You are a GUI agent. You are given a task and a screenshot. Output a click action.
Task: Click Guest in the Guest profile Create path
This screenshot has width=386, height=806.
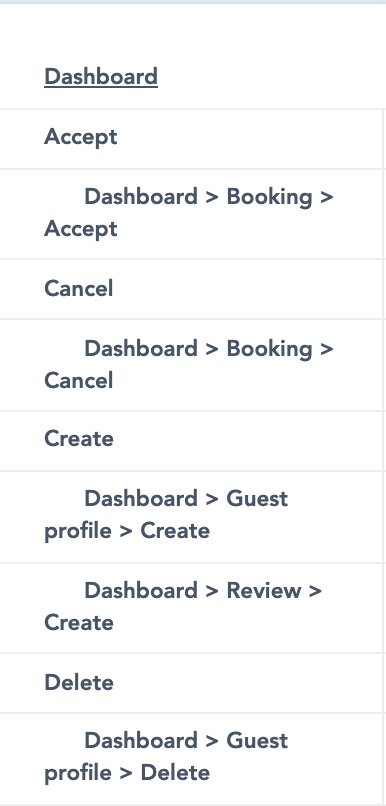click(257, 499)
